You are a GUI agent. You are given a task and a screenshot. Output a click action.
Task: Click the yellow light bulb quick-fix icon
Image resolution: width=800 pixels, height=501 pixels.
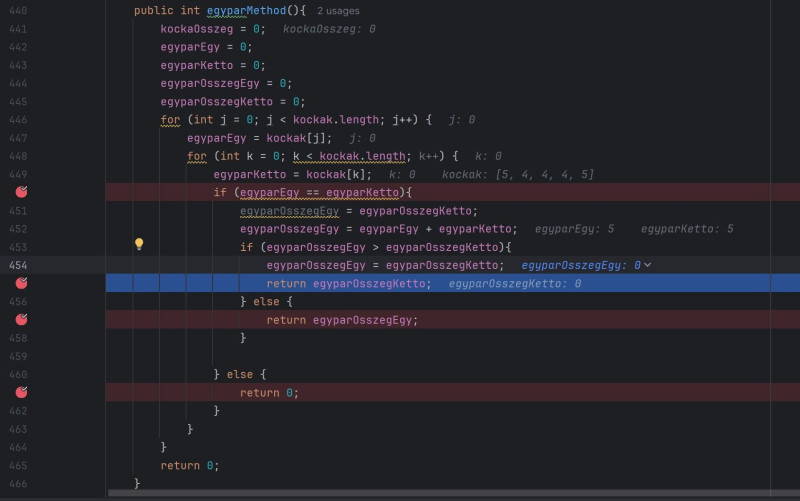[139, 244]
